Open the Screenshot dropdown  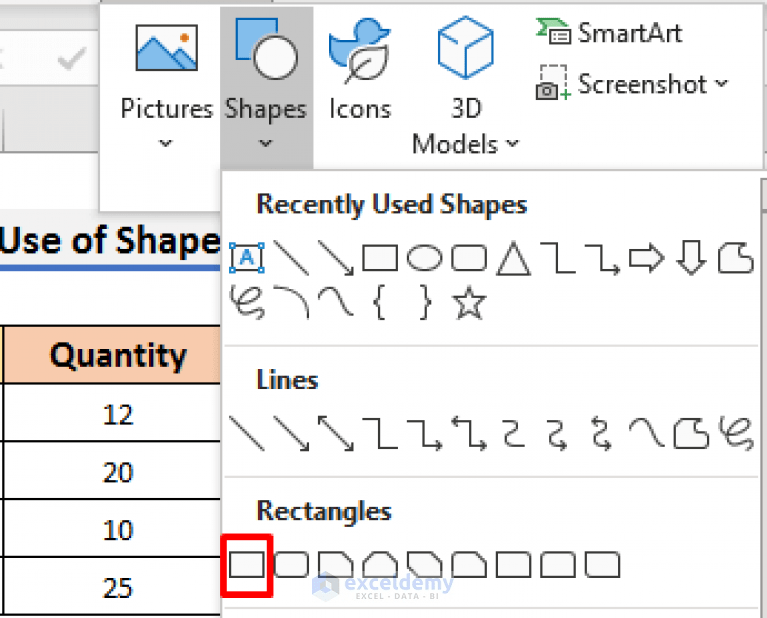tap(632, 83)
